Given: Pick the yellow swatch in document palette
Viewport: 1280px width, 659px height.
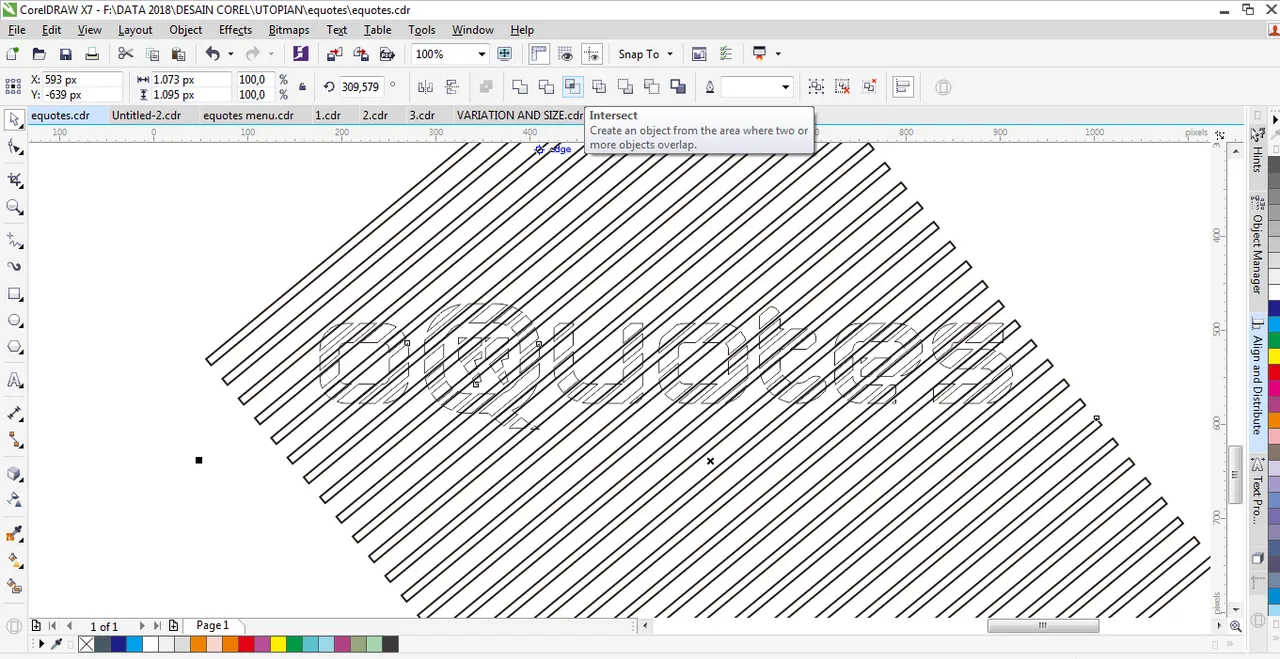Looking at the screenshot, I should 278,645.
